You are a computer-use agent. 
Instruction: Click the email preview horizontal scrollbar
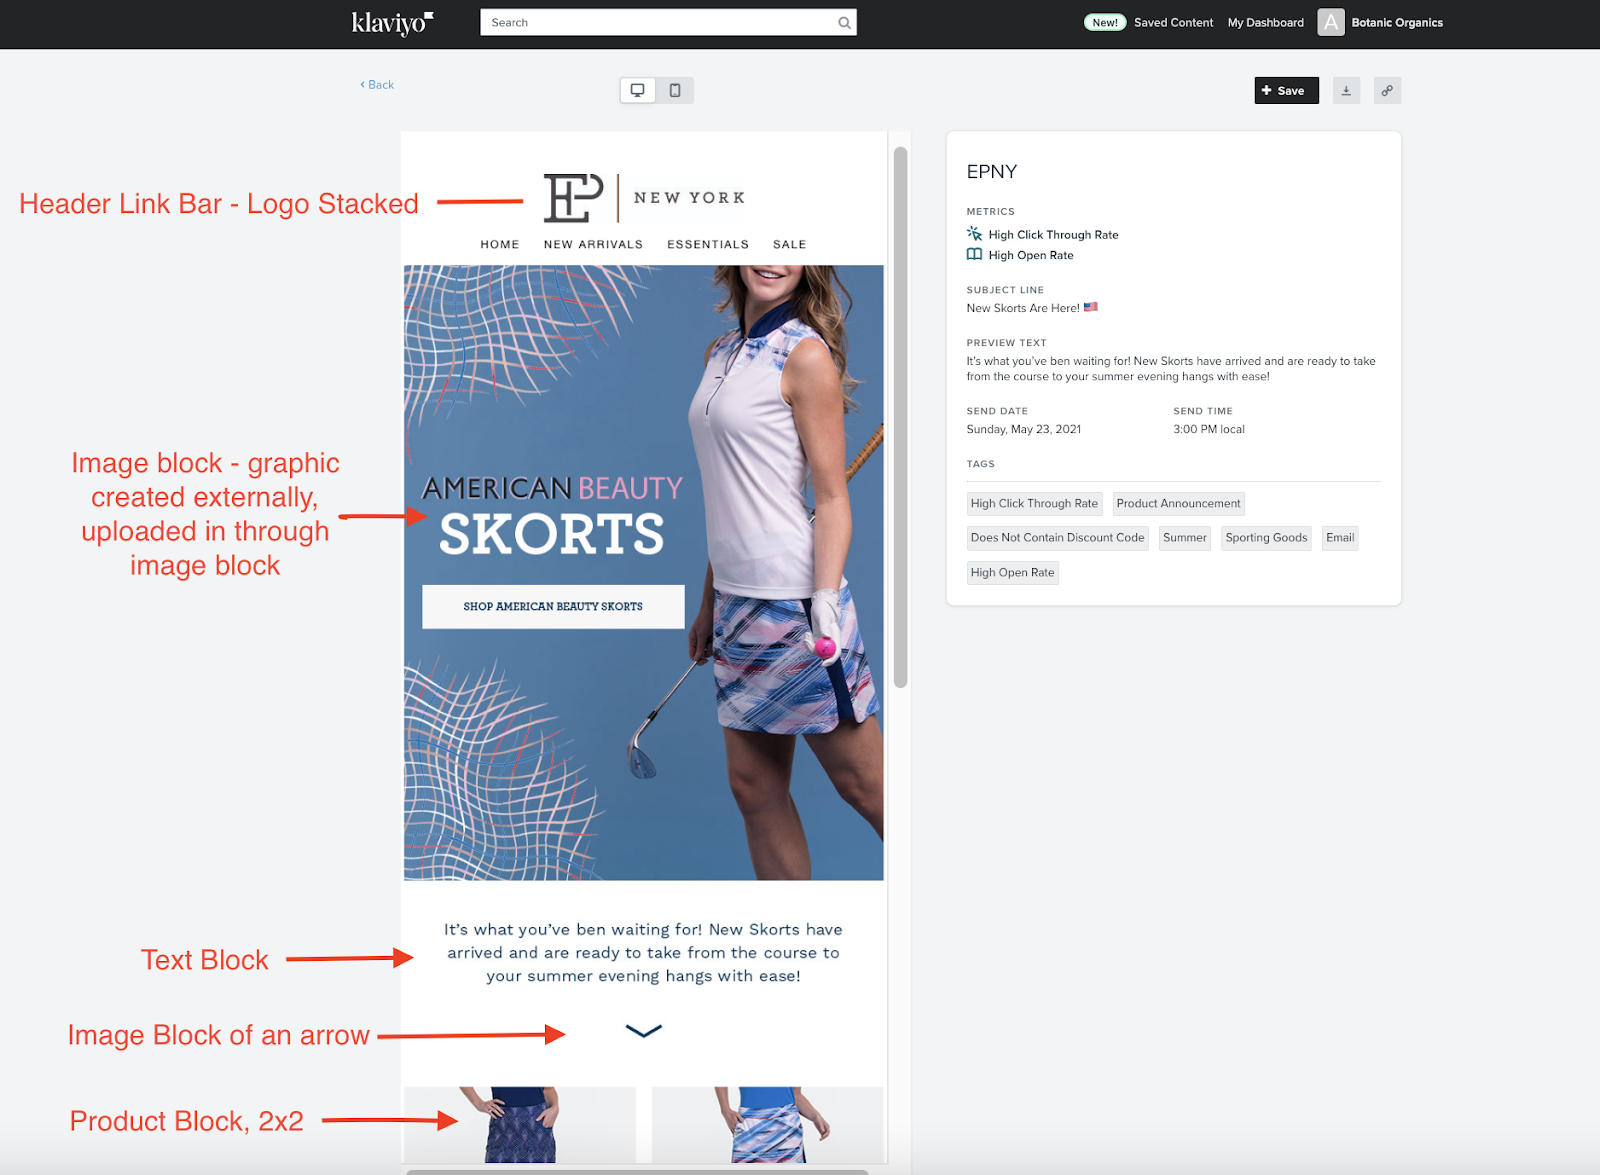(637, 1171)
